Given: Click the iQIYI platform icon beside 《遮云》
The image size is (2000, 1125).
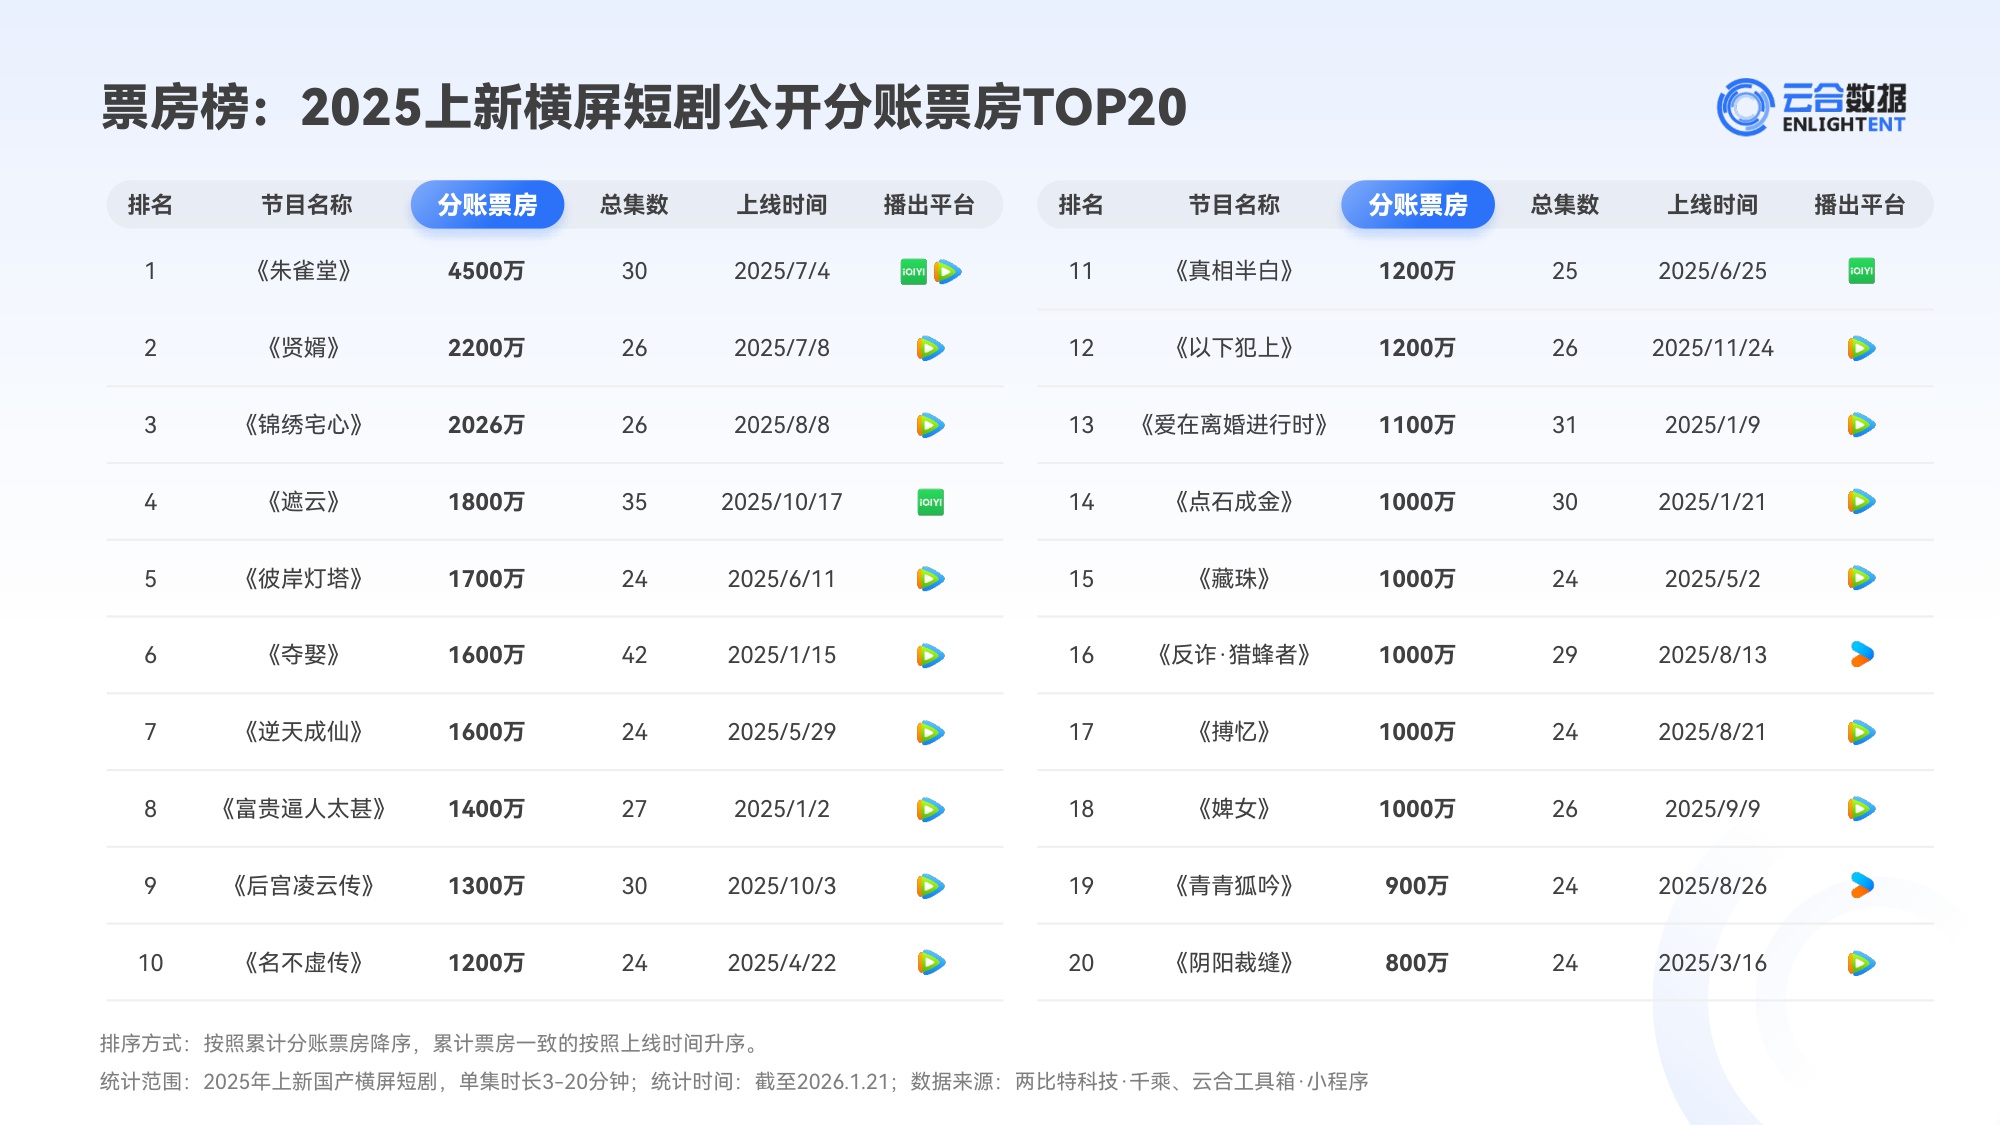Looking at the screenshot, I should tap(929, 501).
